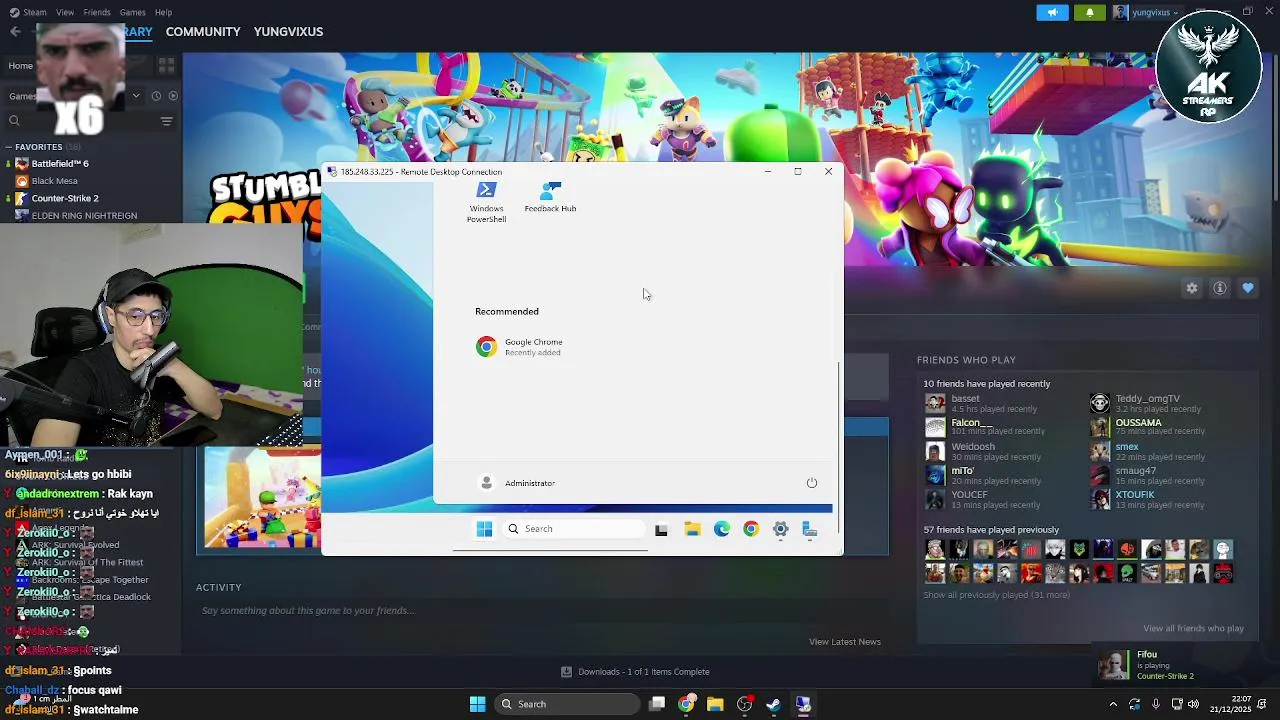1280x720 pixels.
Task: Click the Steam announcements megaphone button
Action: pos(1052,12)
